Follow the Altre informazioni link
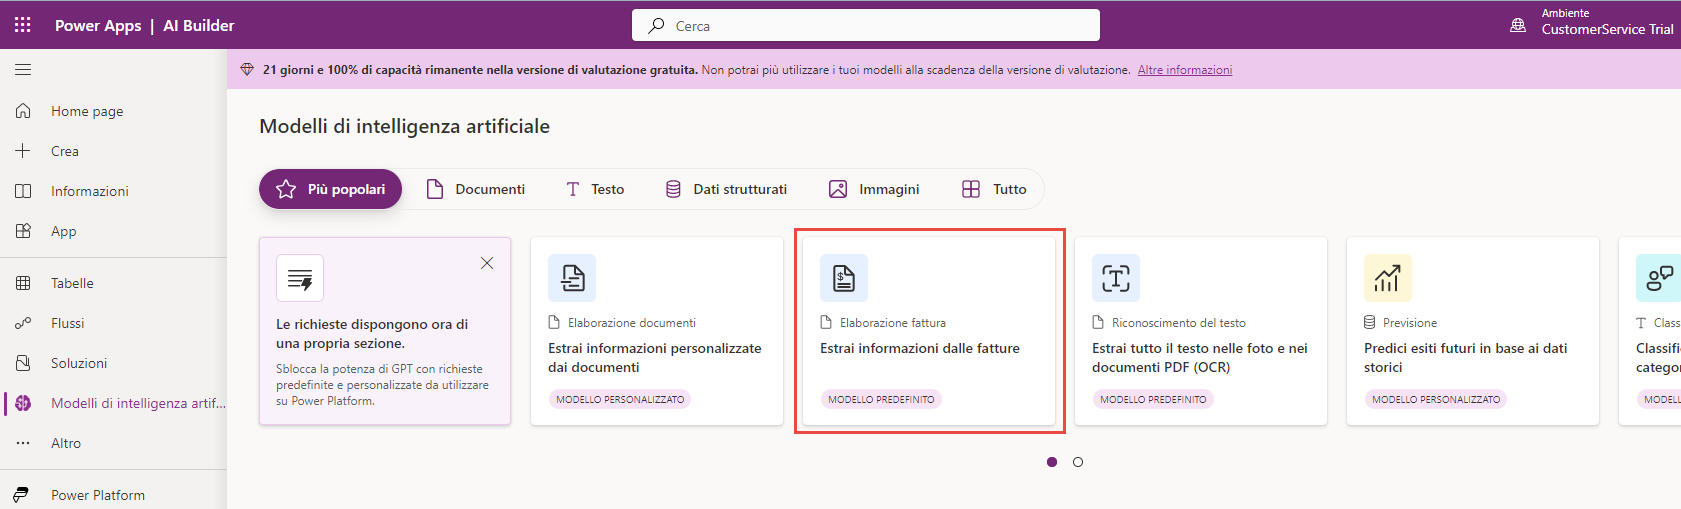This screenshot has height=509, width=1681. (1184, 70)
